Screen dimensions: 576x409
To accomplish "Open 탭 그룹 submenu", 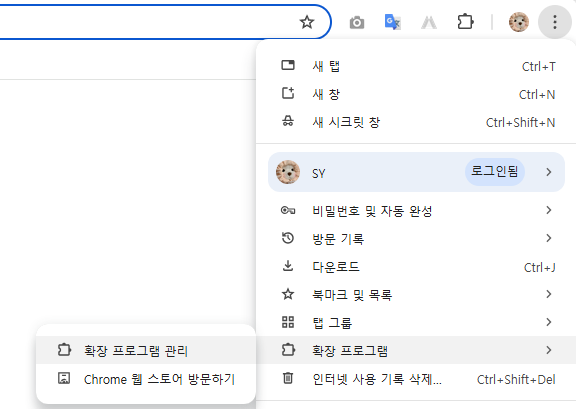I will coord(416,322).
